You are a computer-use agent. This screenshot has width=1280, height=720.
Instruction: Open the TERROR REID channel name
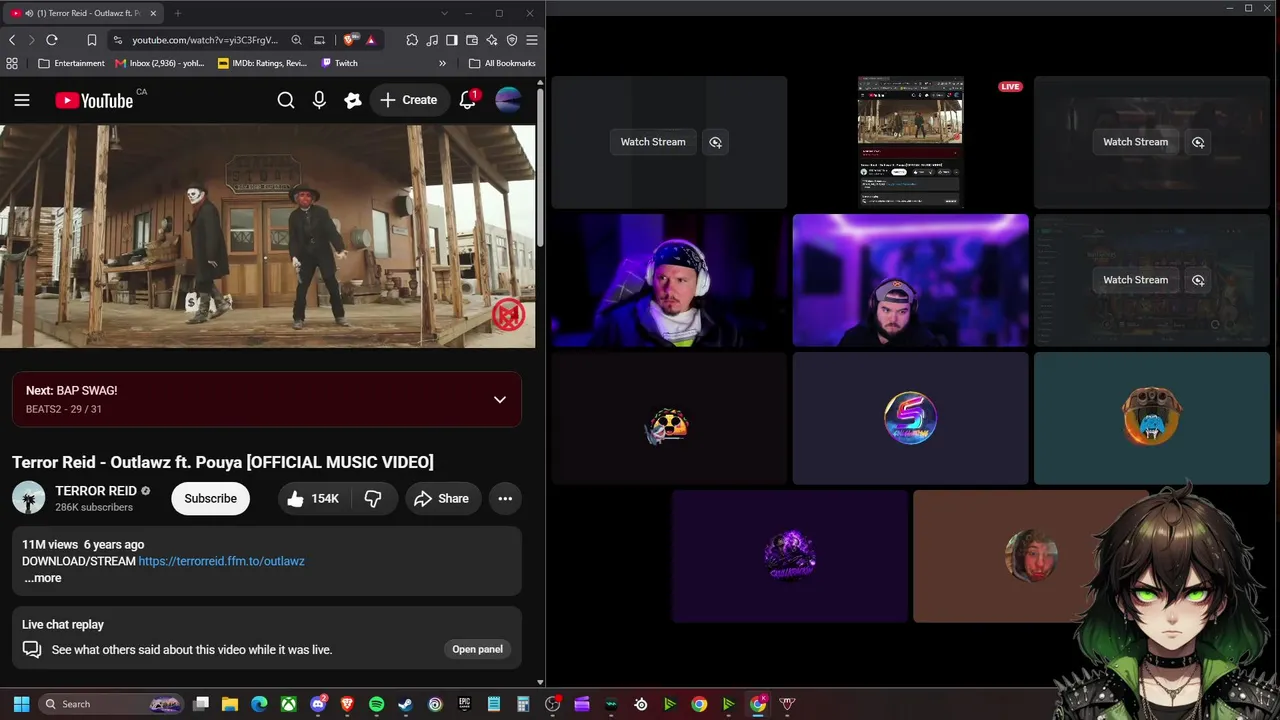click(96, 491)
